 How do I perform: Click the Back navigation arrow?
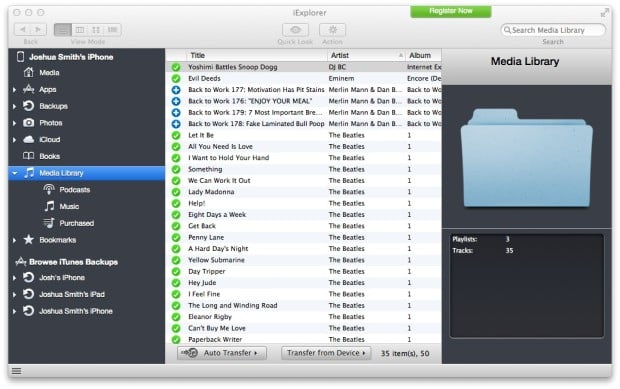pyautogui.click(x=23, y=29)
